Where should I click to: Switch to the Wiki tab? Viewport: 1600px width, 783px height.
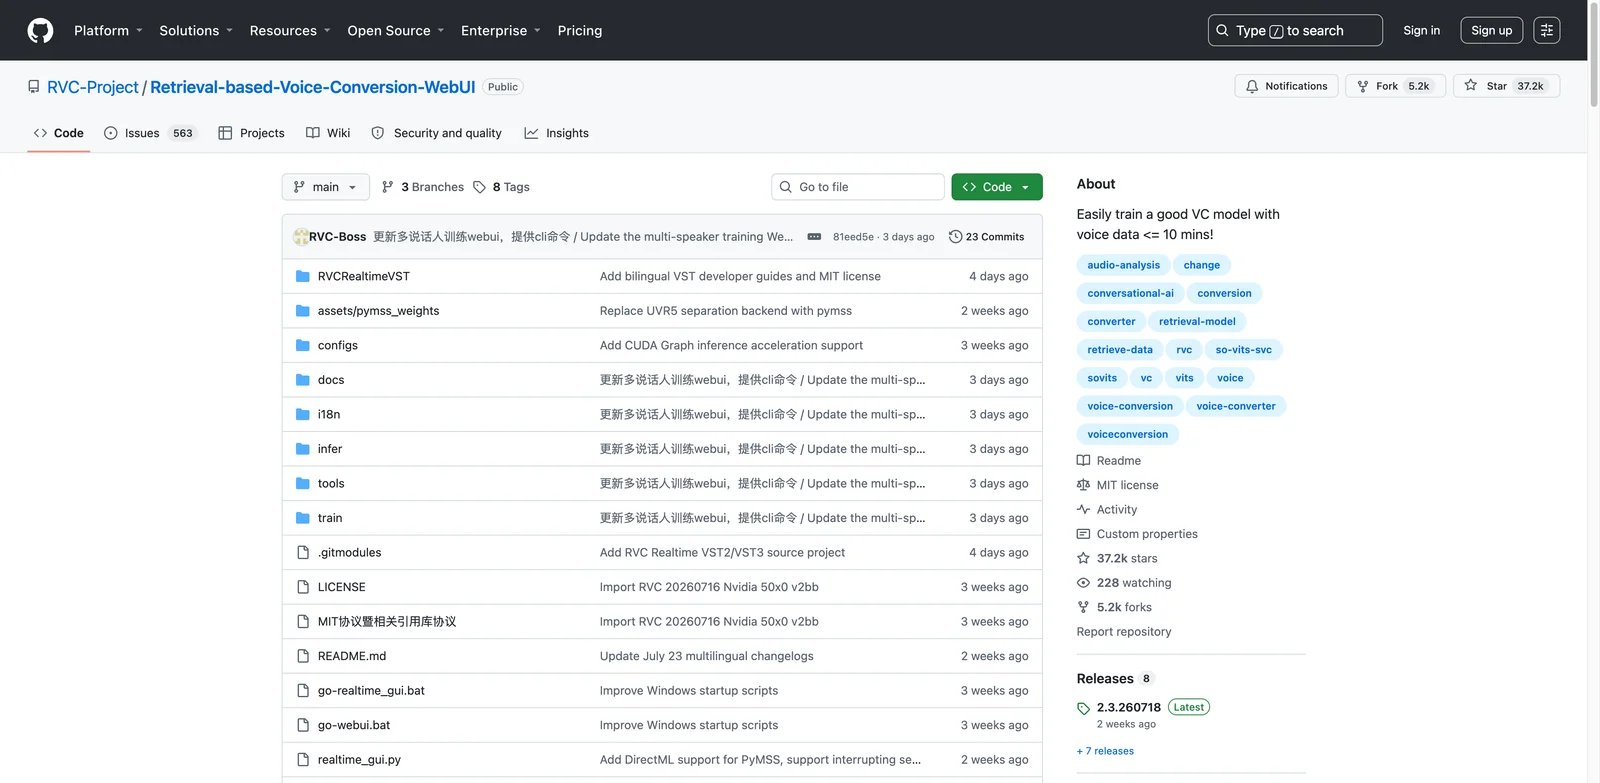(x=328, y=133)
